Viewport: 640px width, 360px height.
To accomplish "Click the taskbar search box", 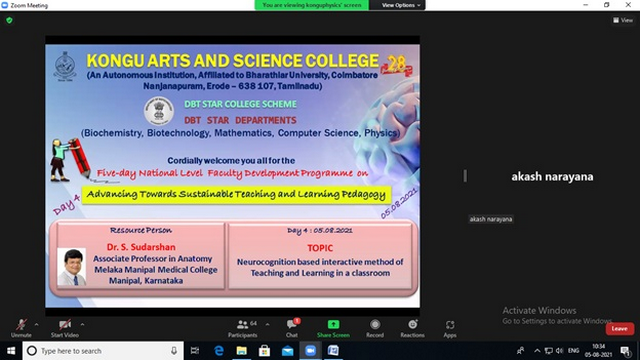I will tap(103, 351).
